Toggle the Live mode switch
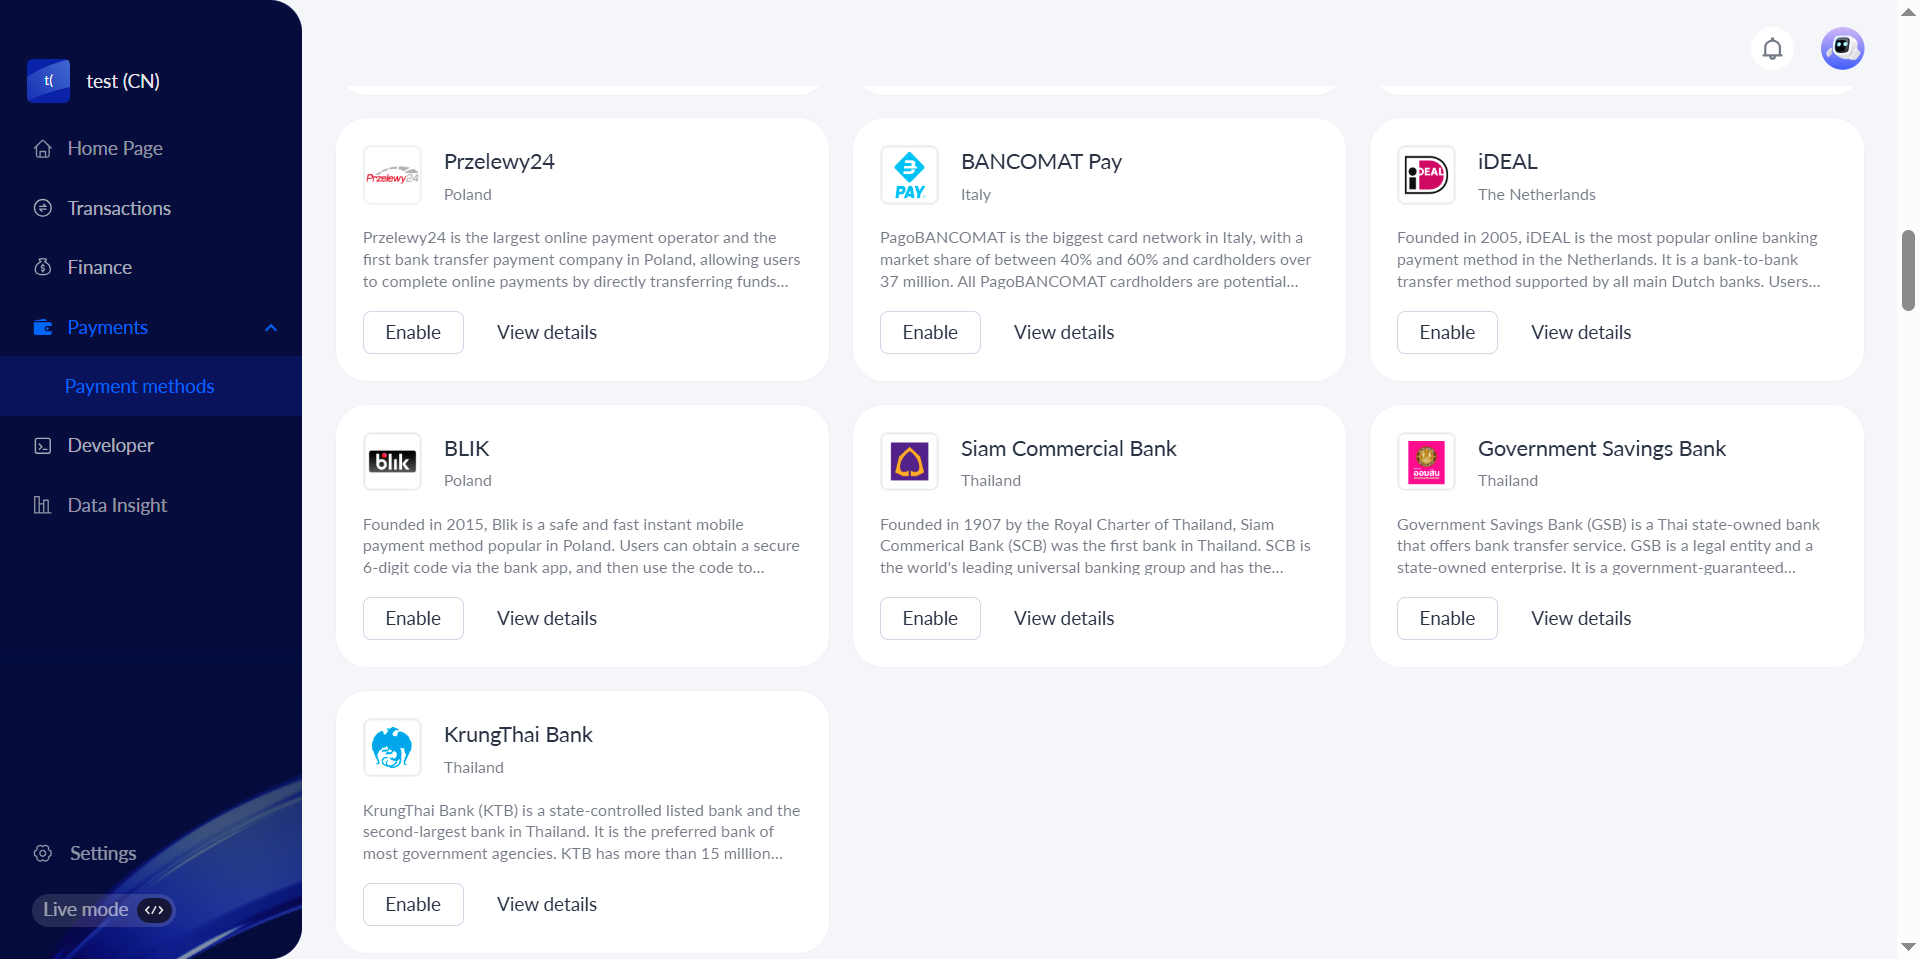 [x=154, y=910]
